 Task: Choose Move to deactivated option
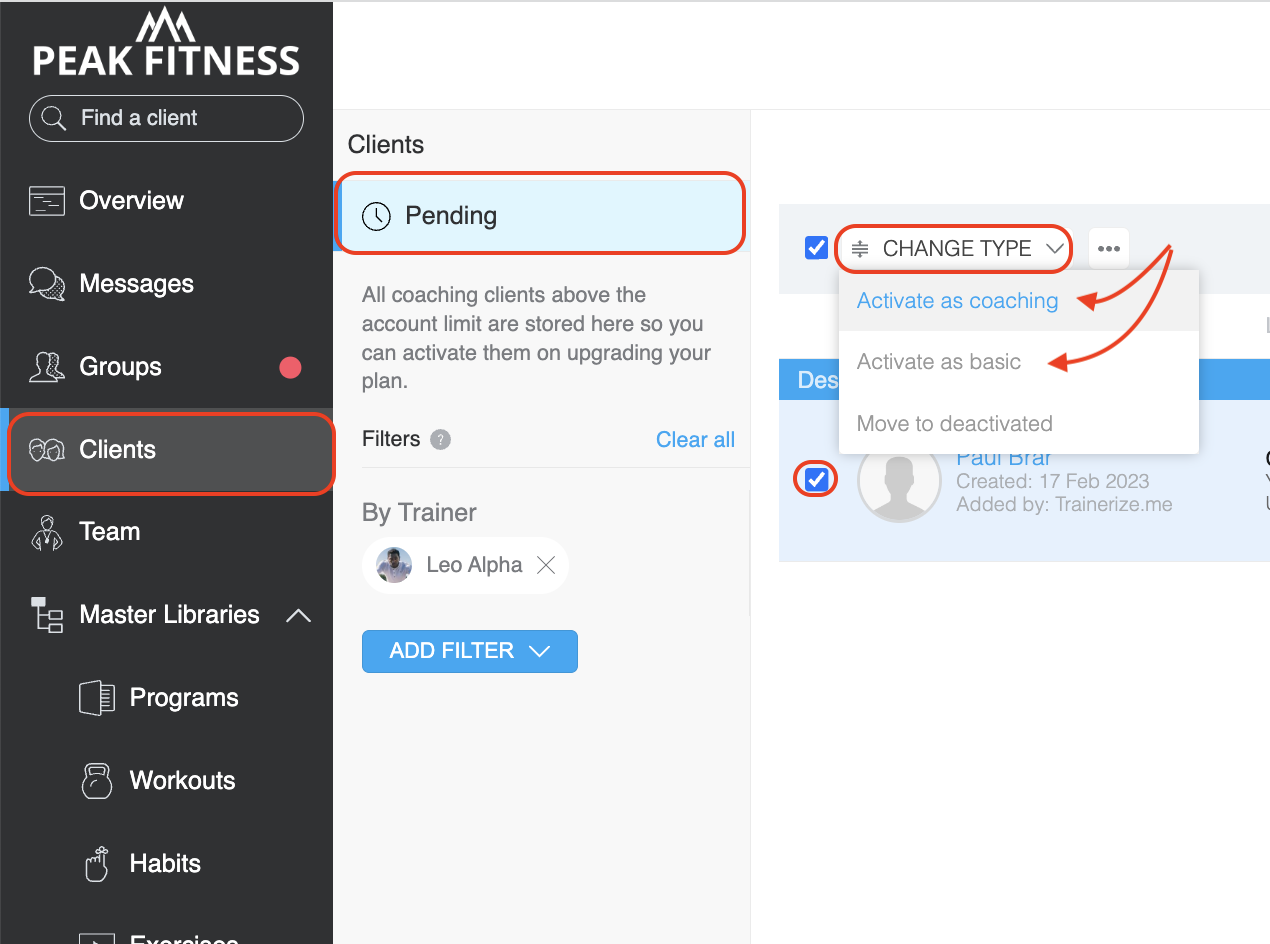[954, 423]
